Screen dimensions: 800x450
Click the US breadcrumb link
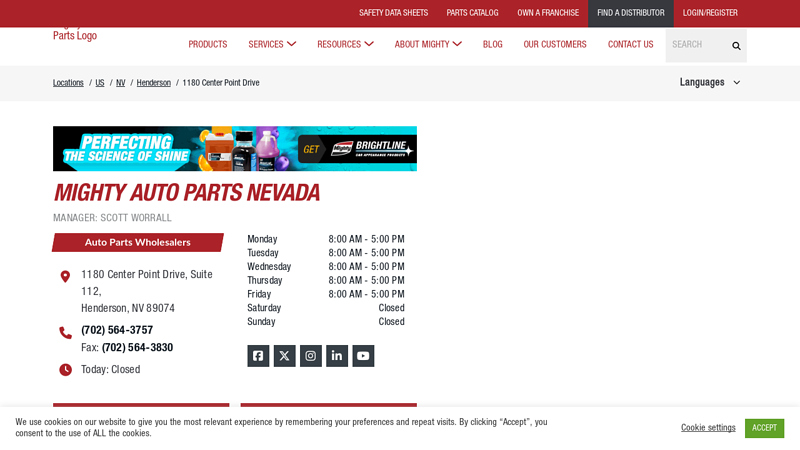pos(100,83)
